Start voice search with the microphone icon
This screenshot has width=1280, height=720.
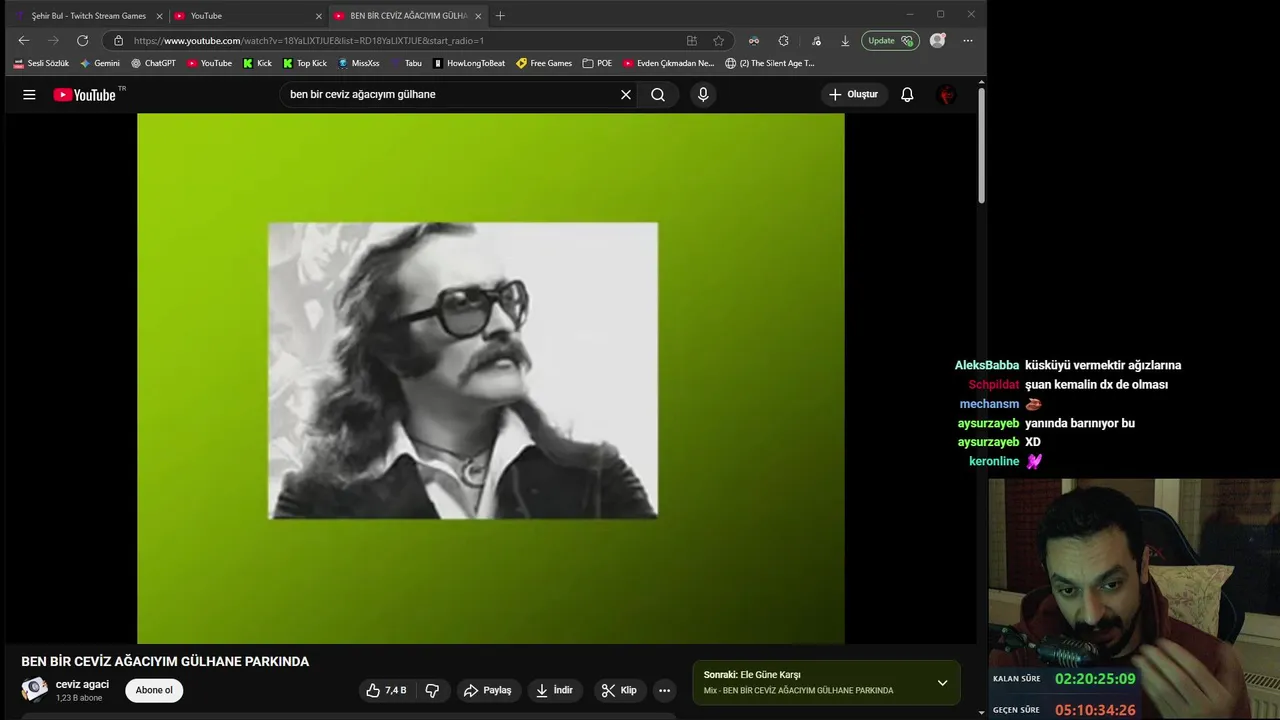703,95
